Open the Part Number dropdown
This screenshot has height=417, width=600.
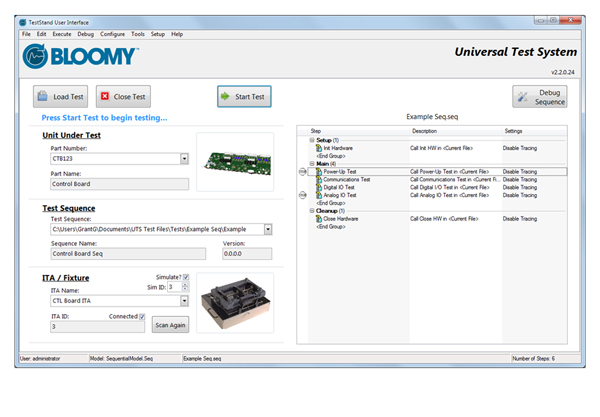(185, 158)
